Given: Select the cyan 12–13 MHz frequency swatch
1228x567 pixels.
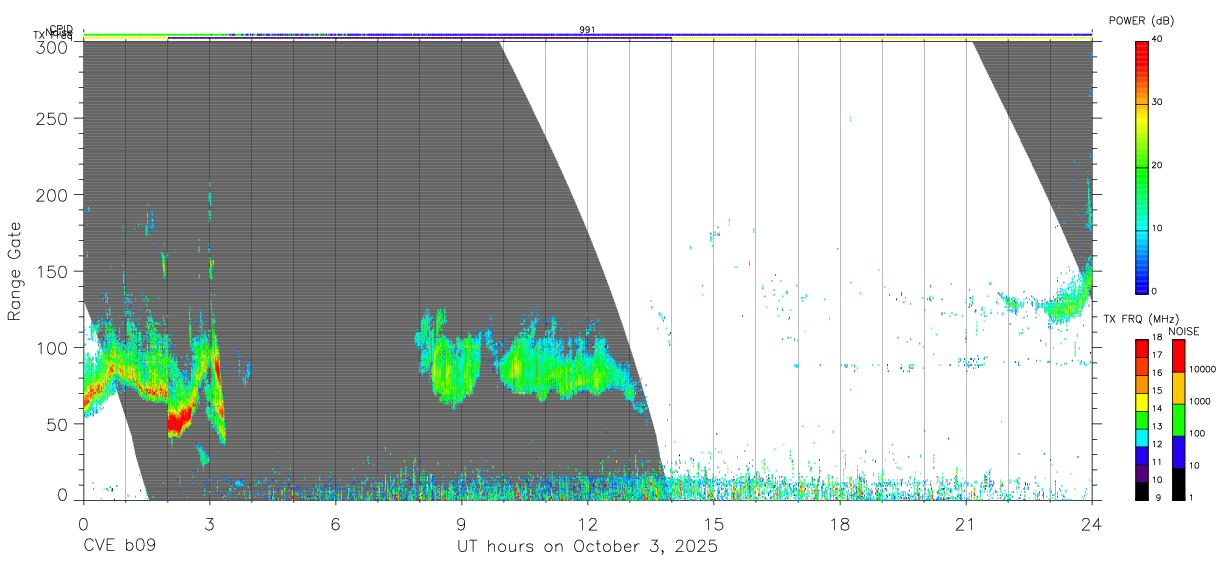Looking at the screenshot, I should [1141, 437].
